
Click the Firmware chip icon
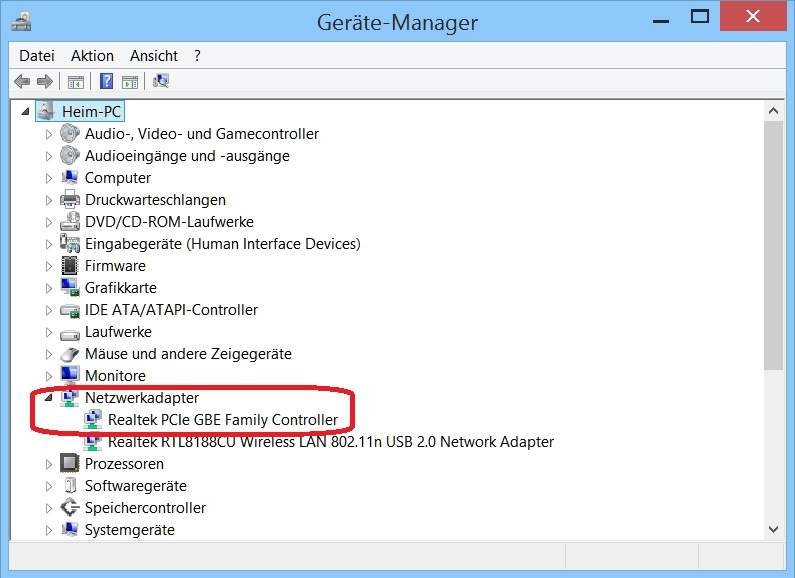(x=69, y=265)
